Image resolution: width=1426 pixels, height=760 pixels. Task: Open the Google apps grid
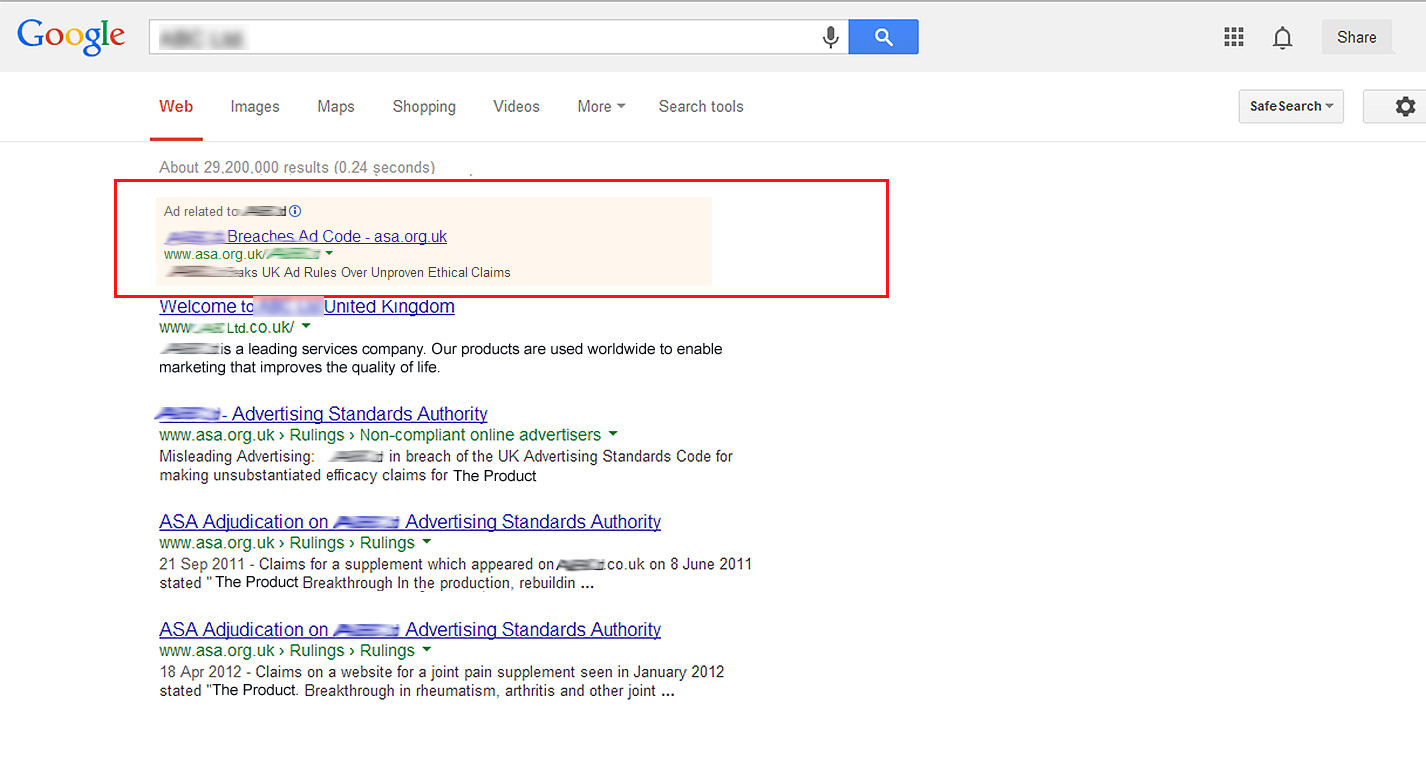tap(1234, 38)
